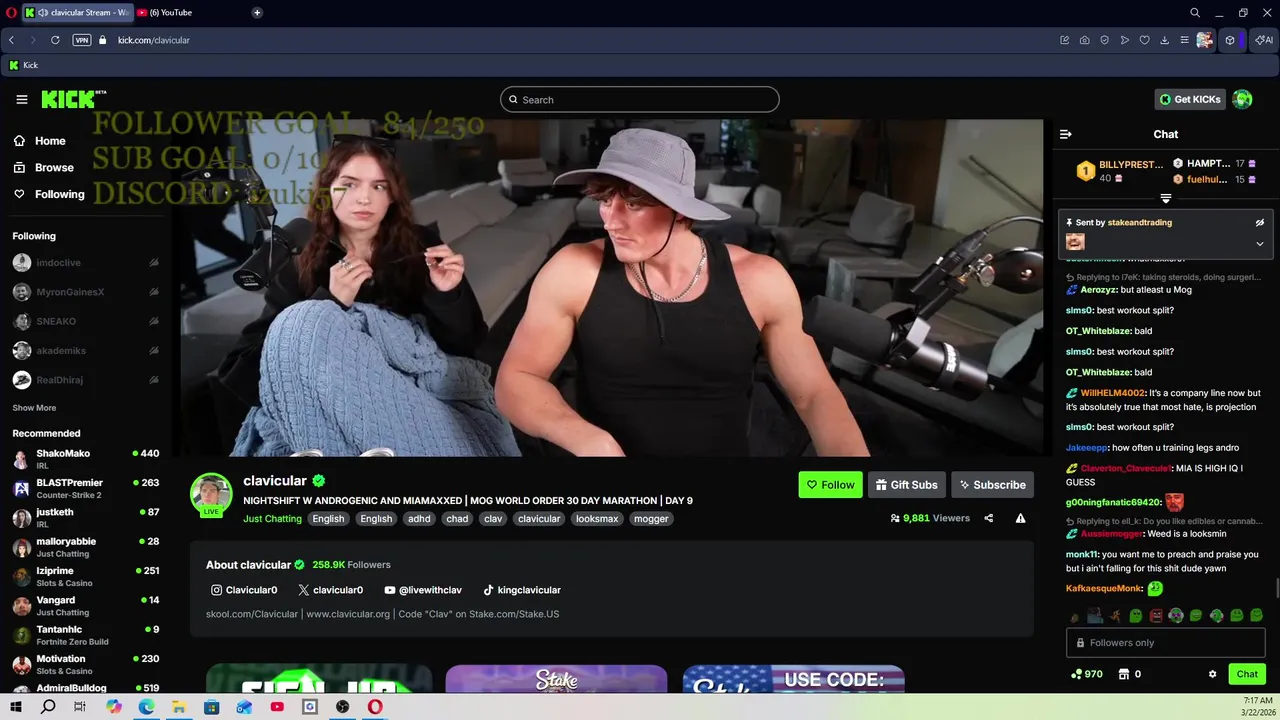
Task: Switch to the YouTube browser tab
Action: (x=170, y=13)
